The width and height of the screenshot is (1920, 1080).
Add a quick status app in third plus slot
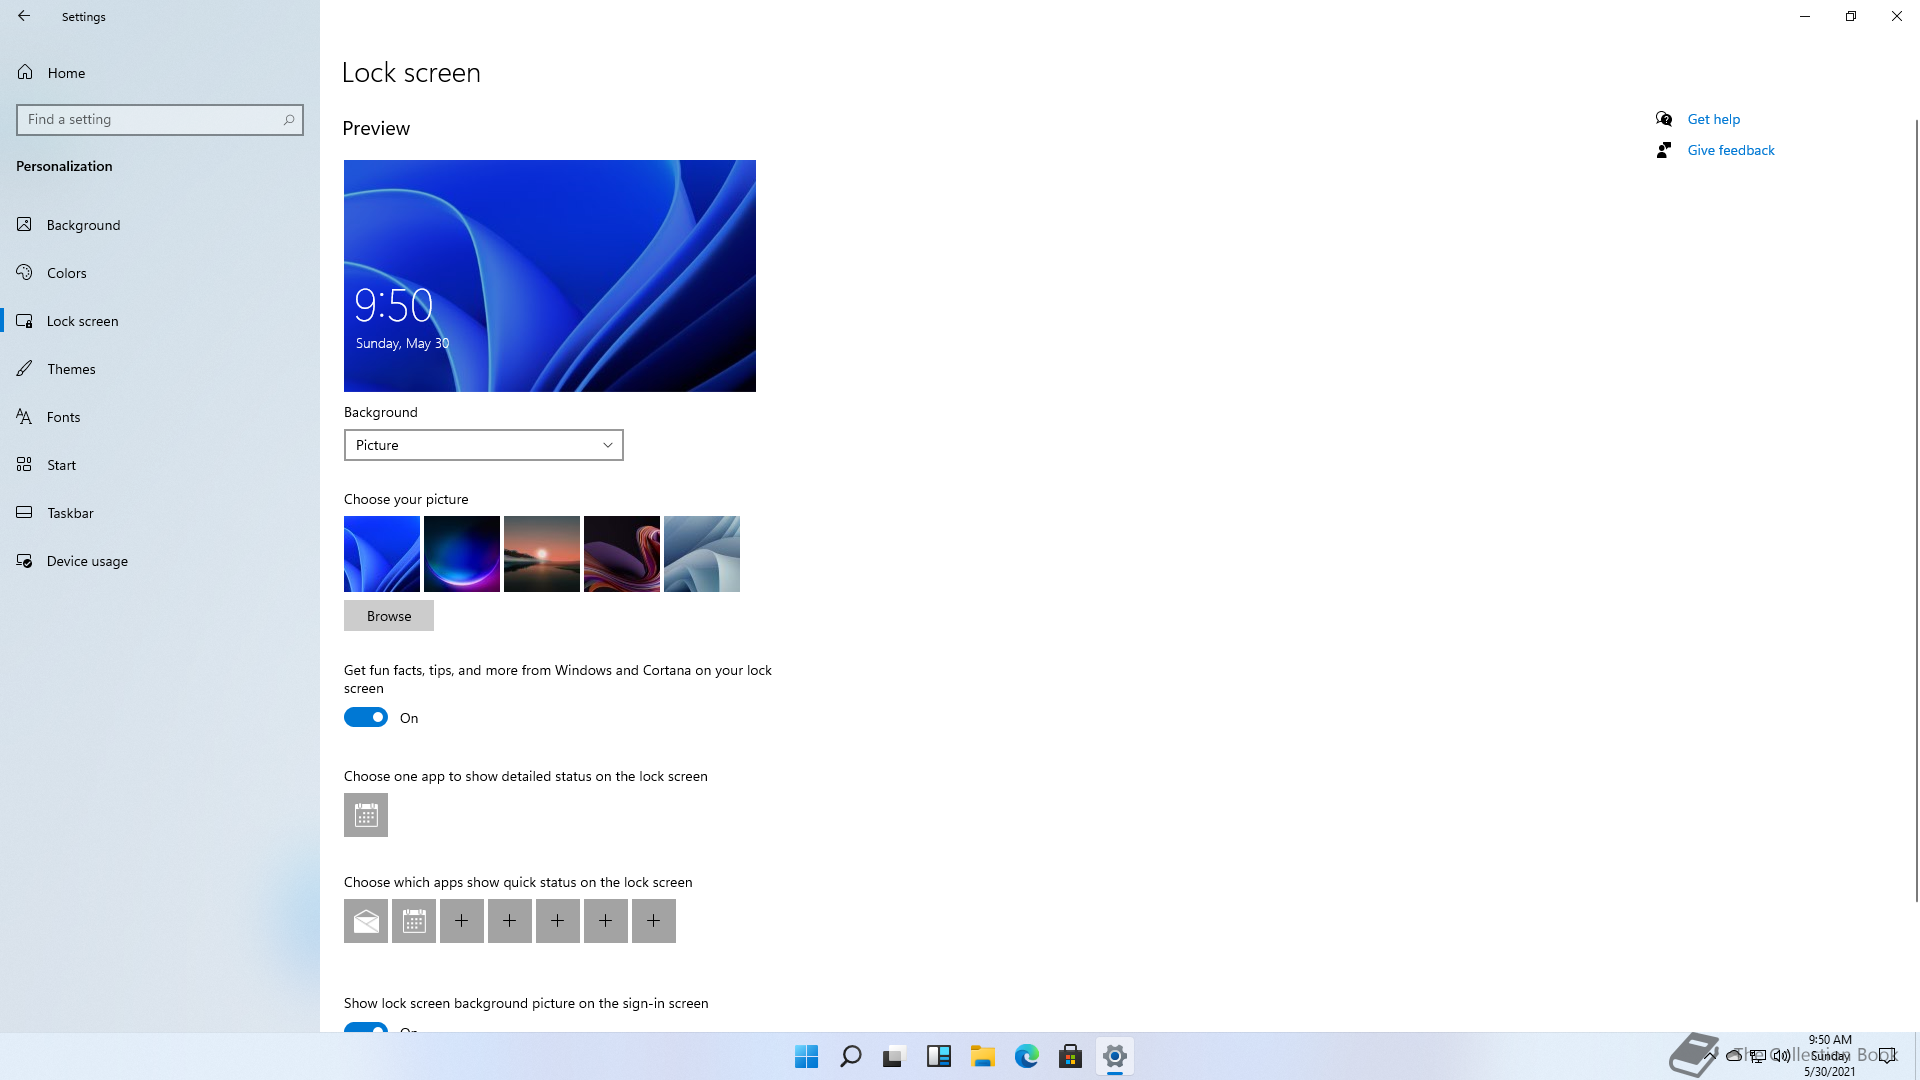(x=558, y=921)
